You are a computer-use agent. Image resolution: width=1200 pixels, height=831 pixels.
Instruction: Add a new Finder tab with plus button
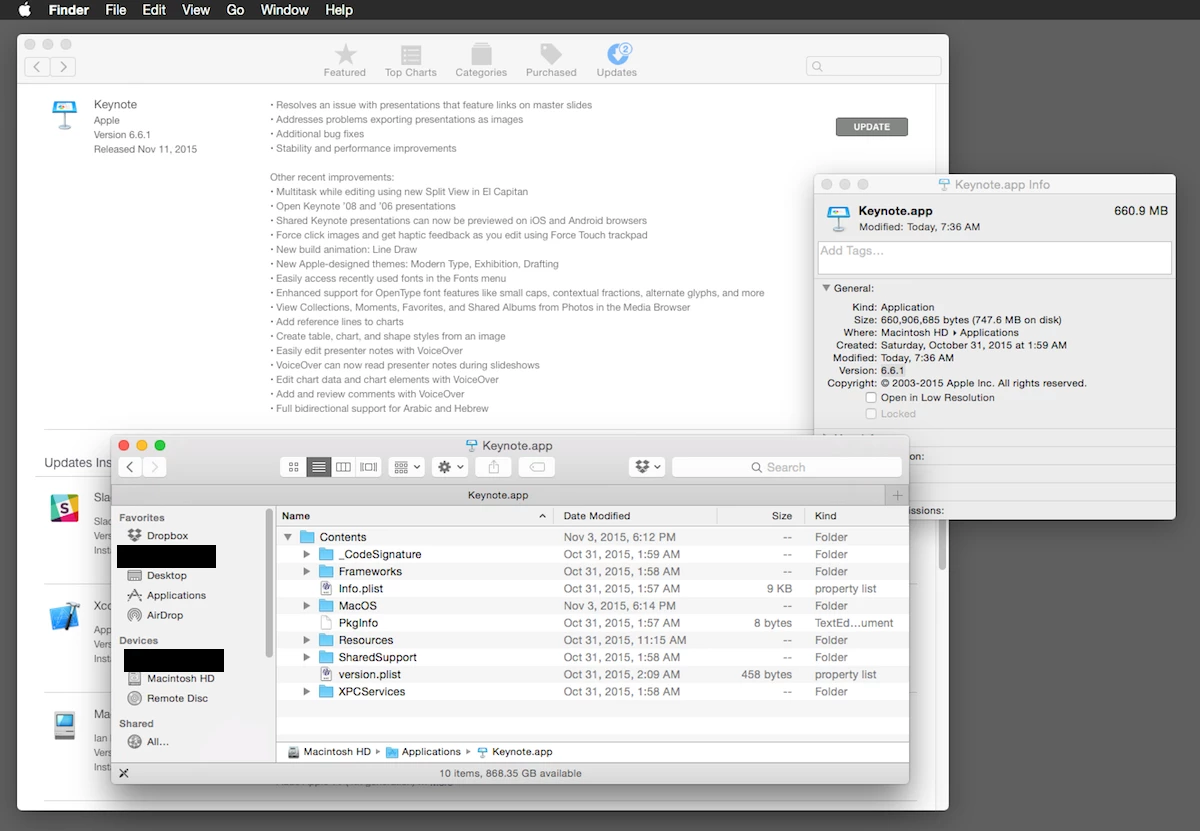897,495
